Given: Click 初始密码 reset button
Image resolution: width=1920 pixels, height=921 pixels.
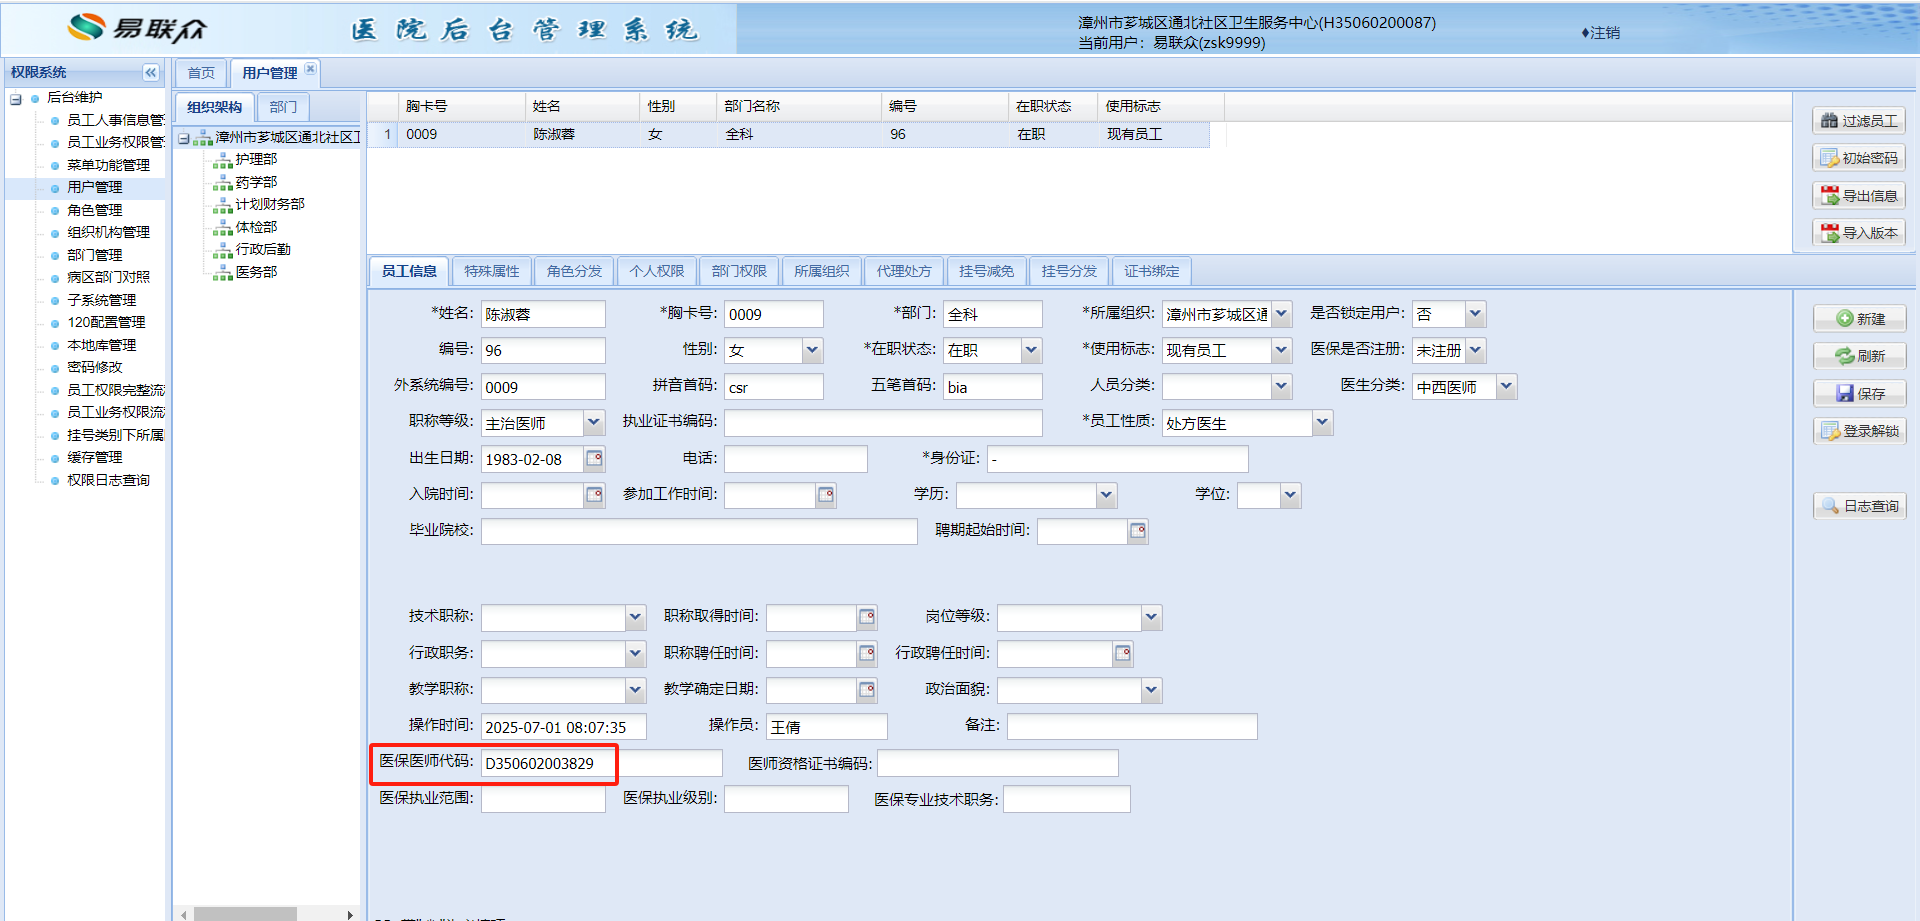Looking at the screenshot, I should (x=1859, y=158).
